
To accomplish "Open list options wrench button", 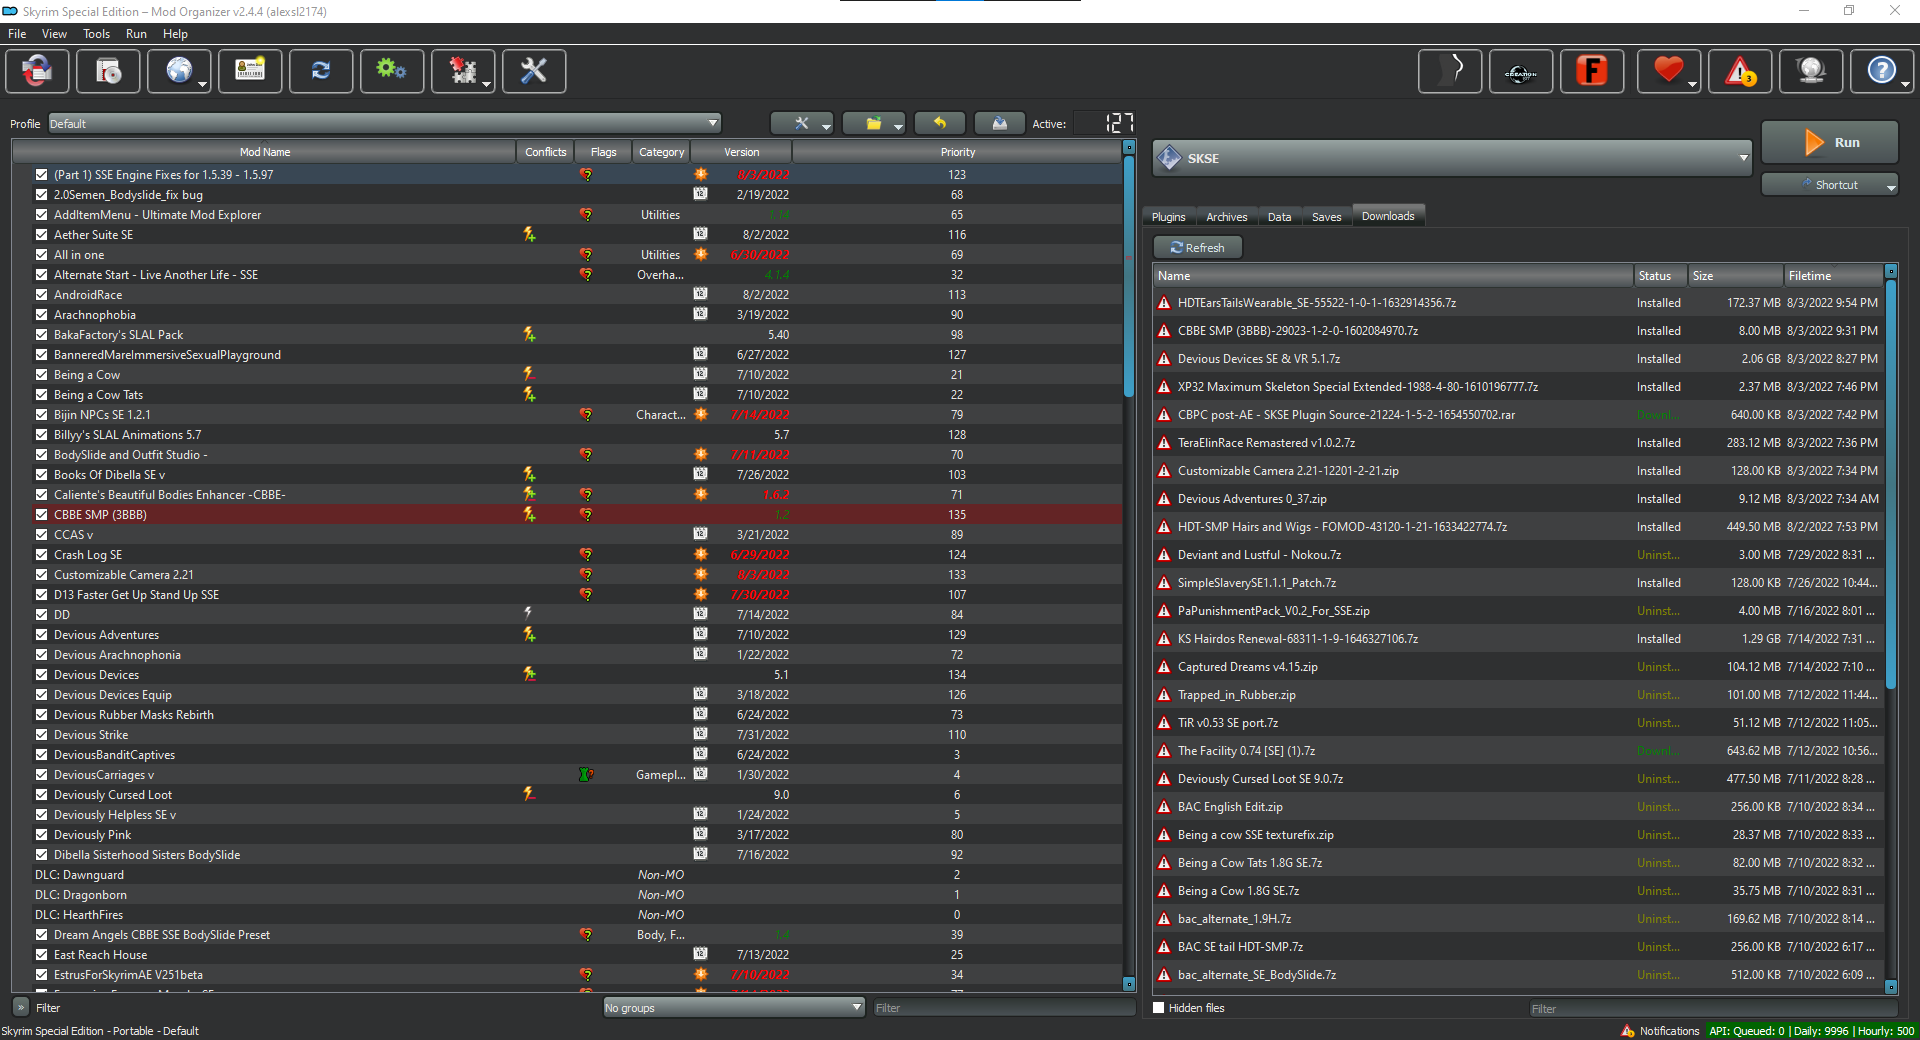I will tap(802, 123).
